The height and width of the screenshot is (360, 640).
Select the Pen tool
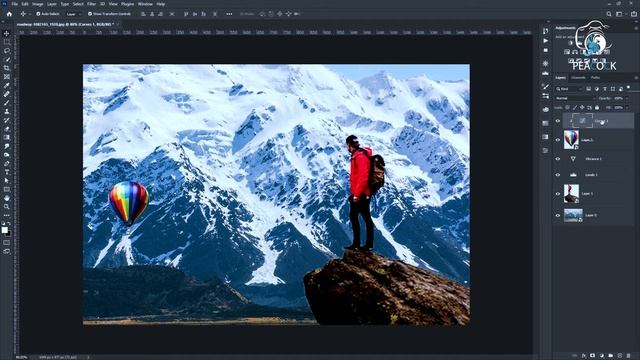[7, 163]
